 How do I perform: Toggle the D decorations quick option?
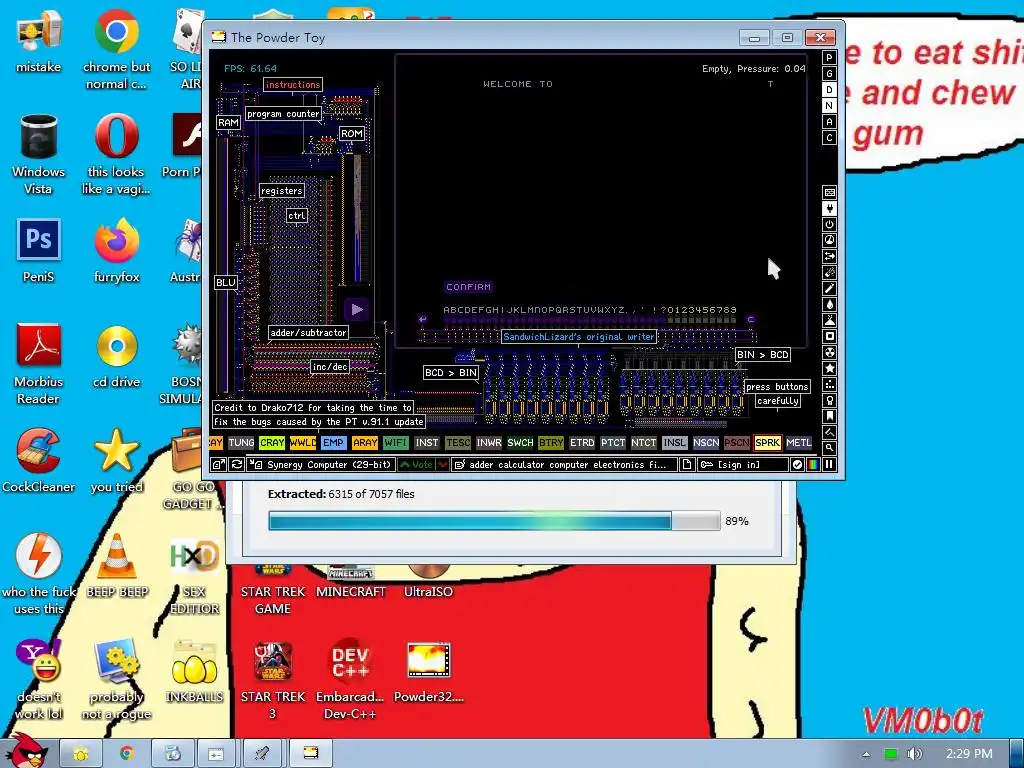[829, 89]
